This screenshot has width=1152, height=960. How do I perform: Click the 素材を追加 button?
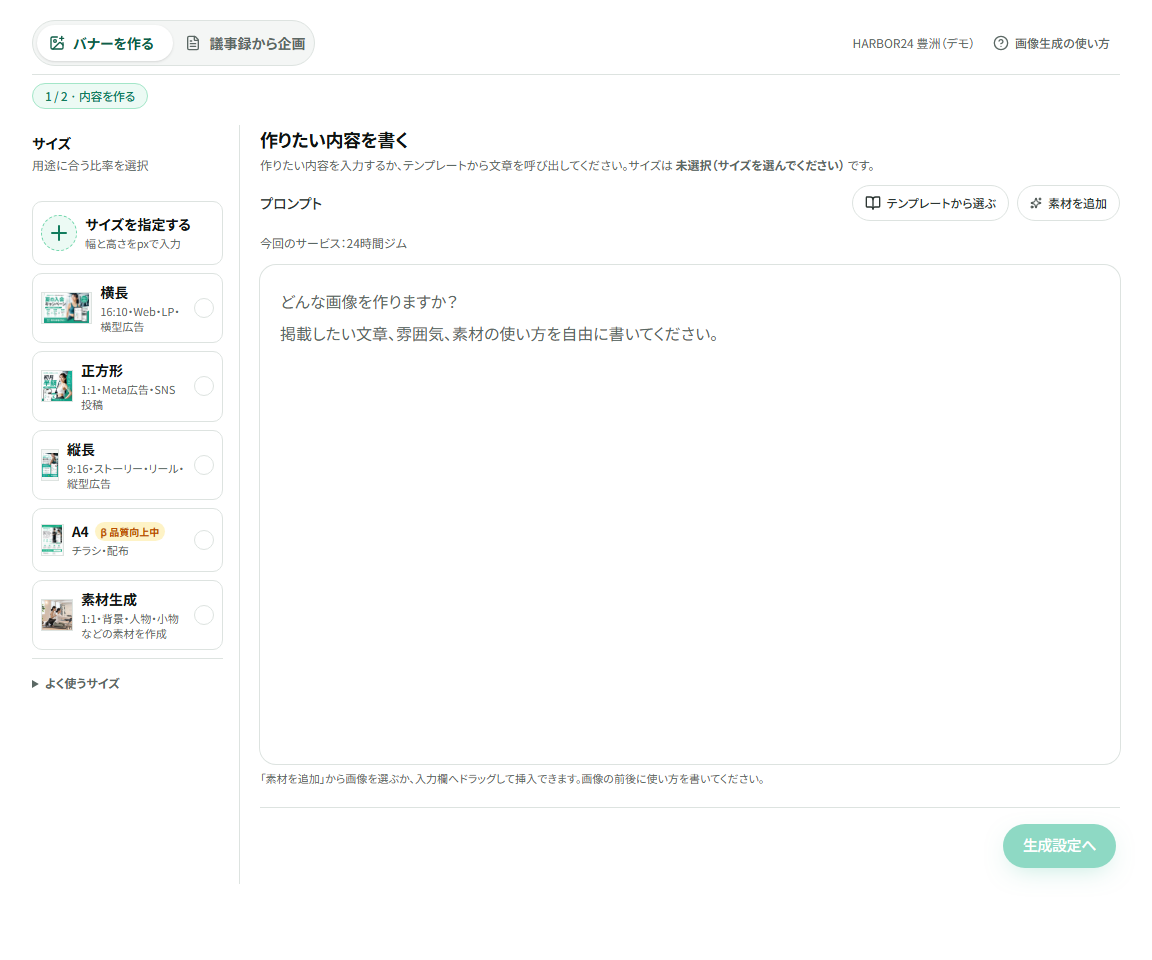(x=1068, y=203)
